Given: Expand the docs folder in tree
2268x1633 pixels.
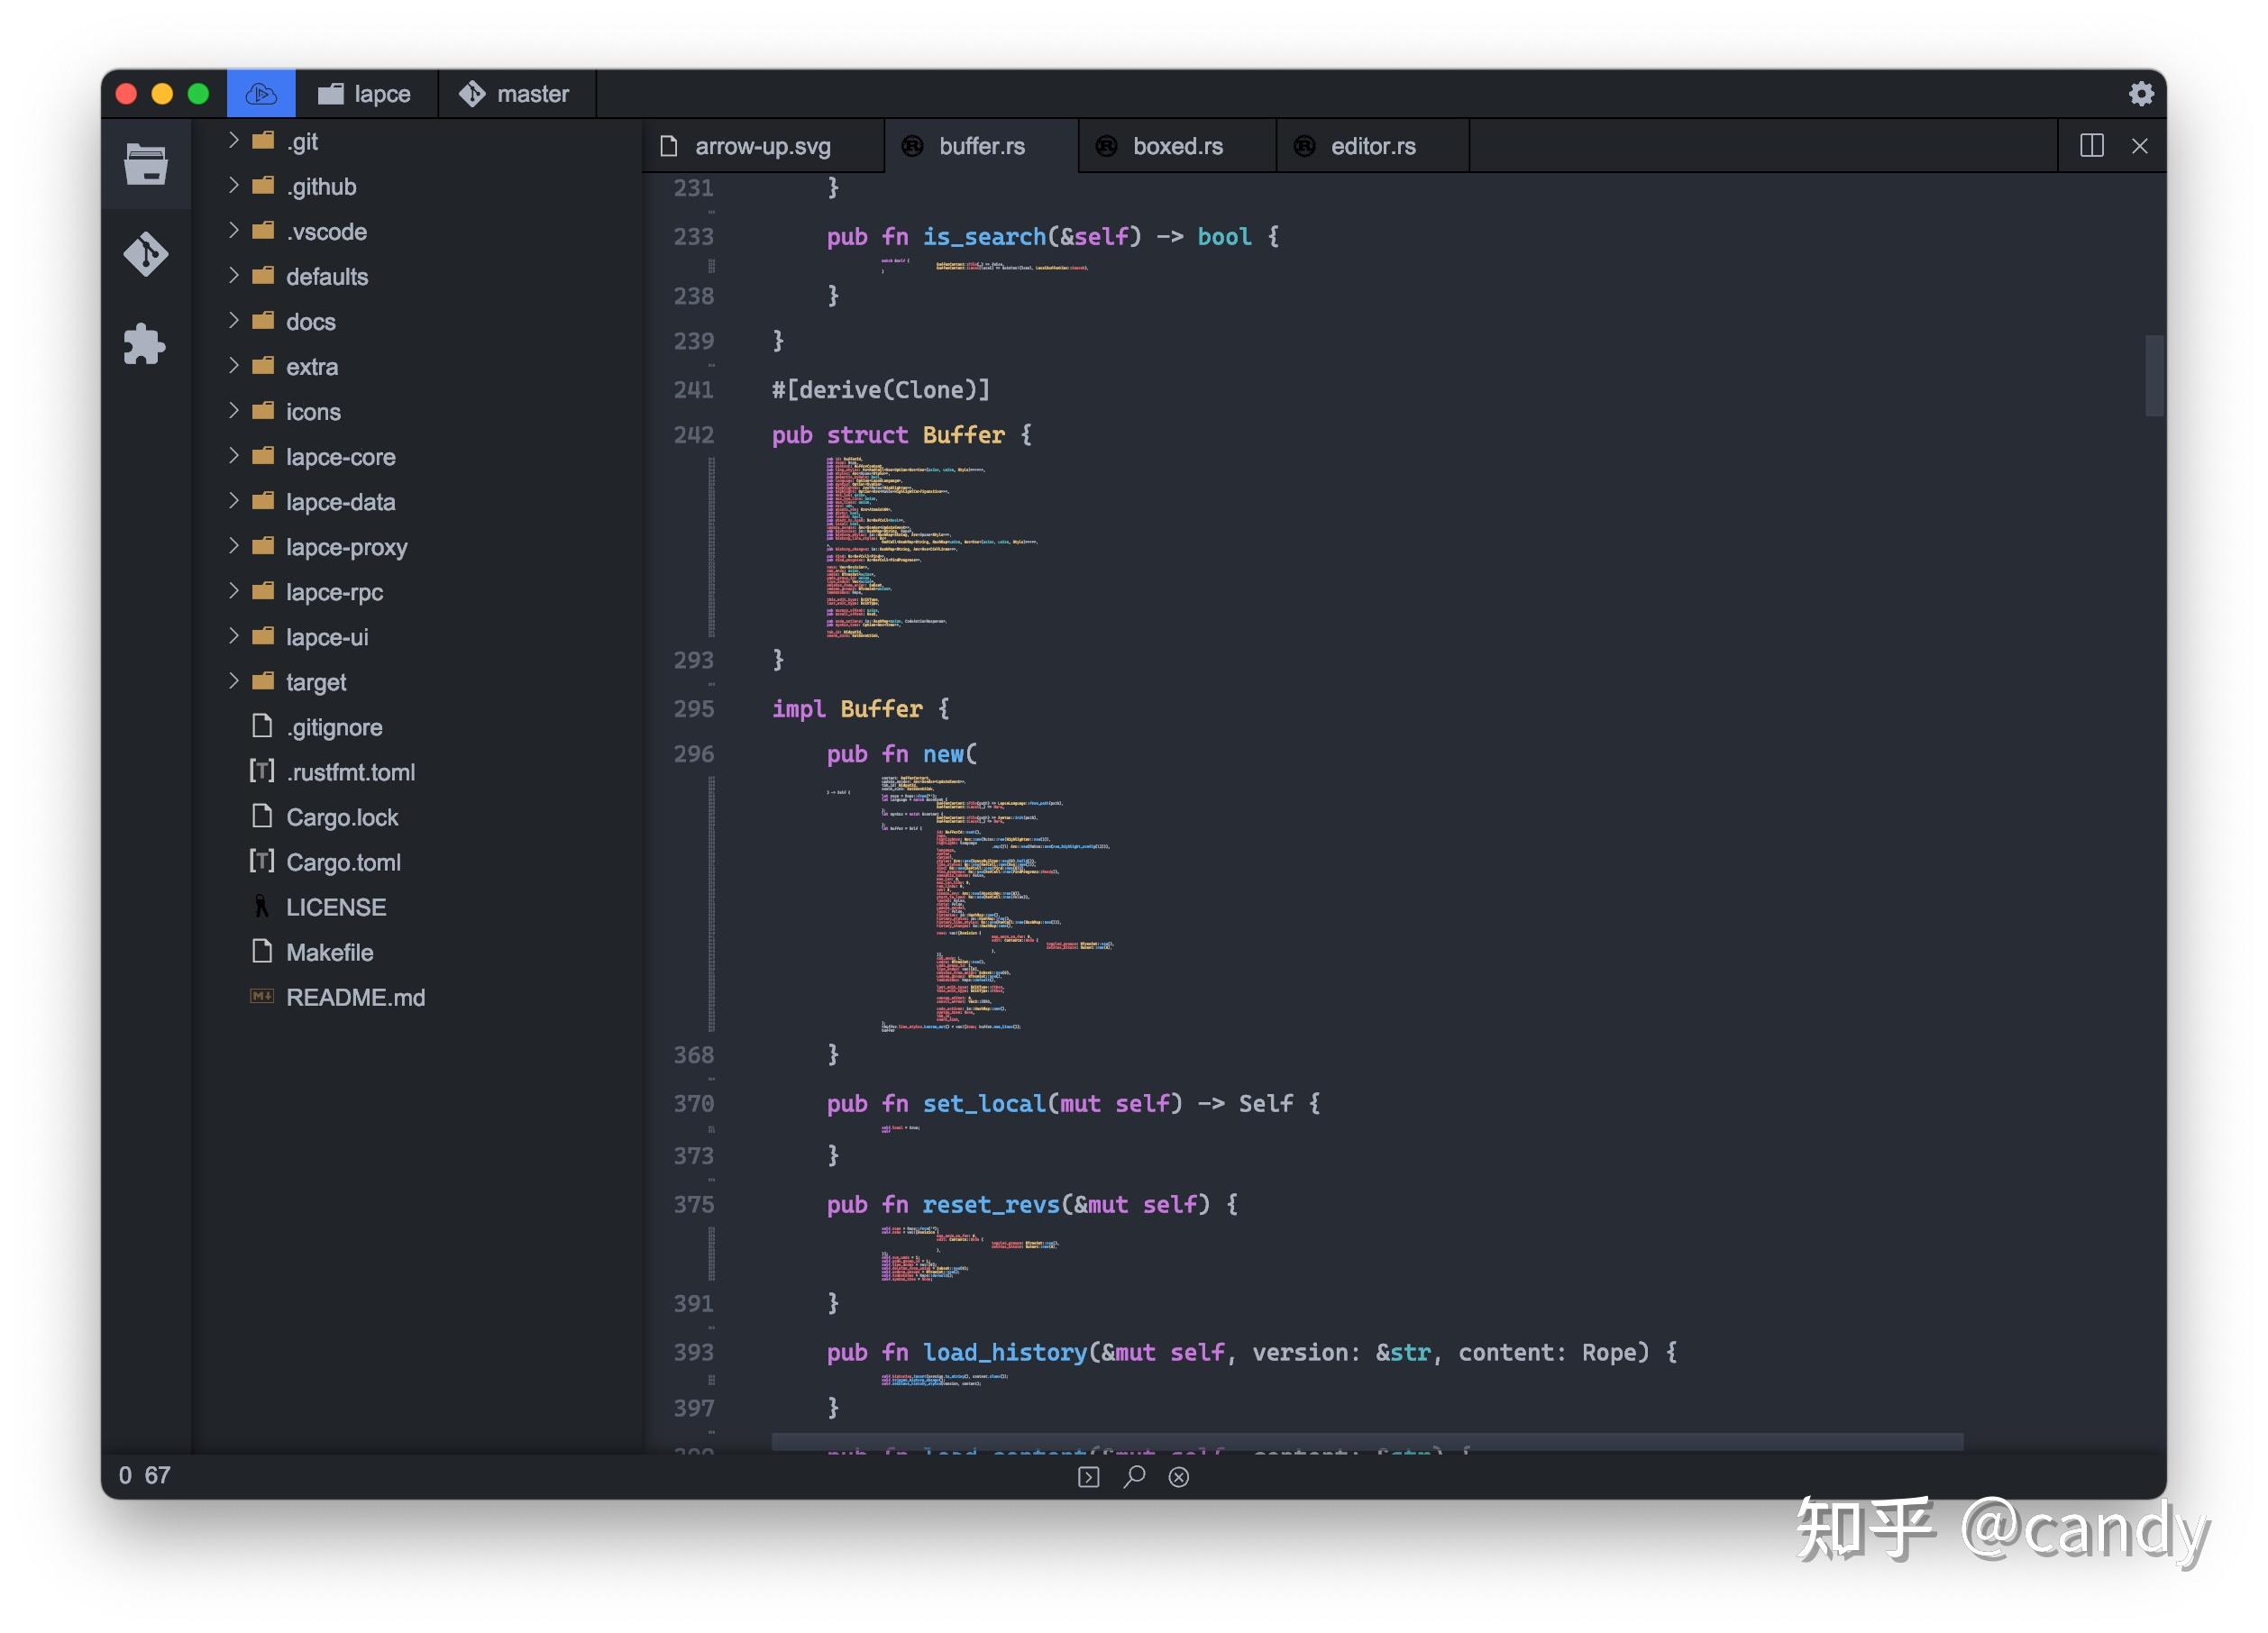Looking at the screenshot, I should coord(310,322).
